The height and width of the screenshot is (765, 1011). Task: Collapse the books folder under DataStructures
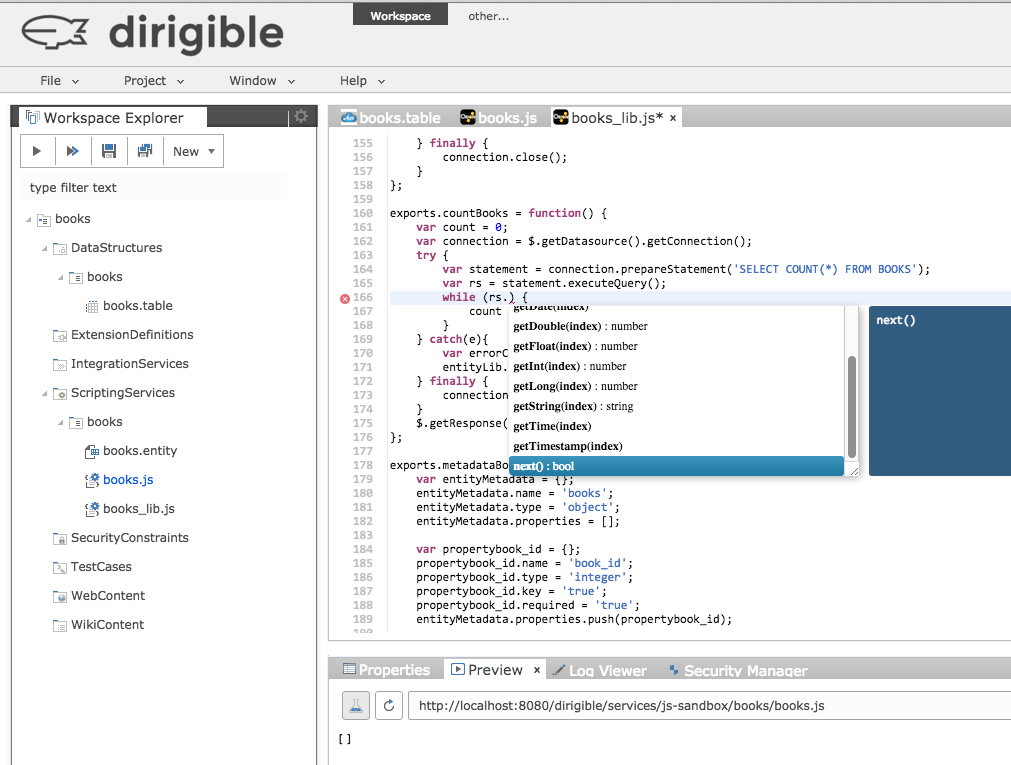coord(61,278)
